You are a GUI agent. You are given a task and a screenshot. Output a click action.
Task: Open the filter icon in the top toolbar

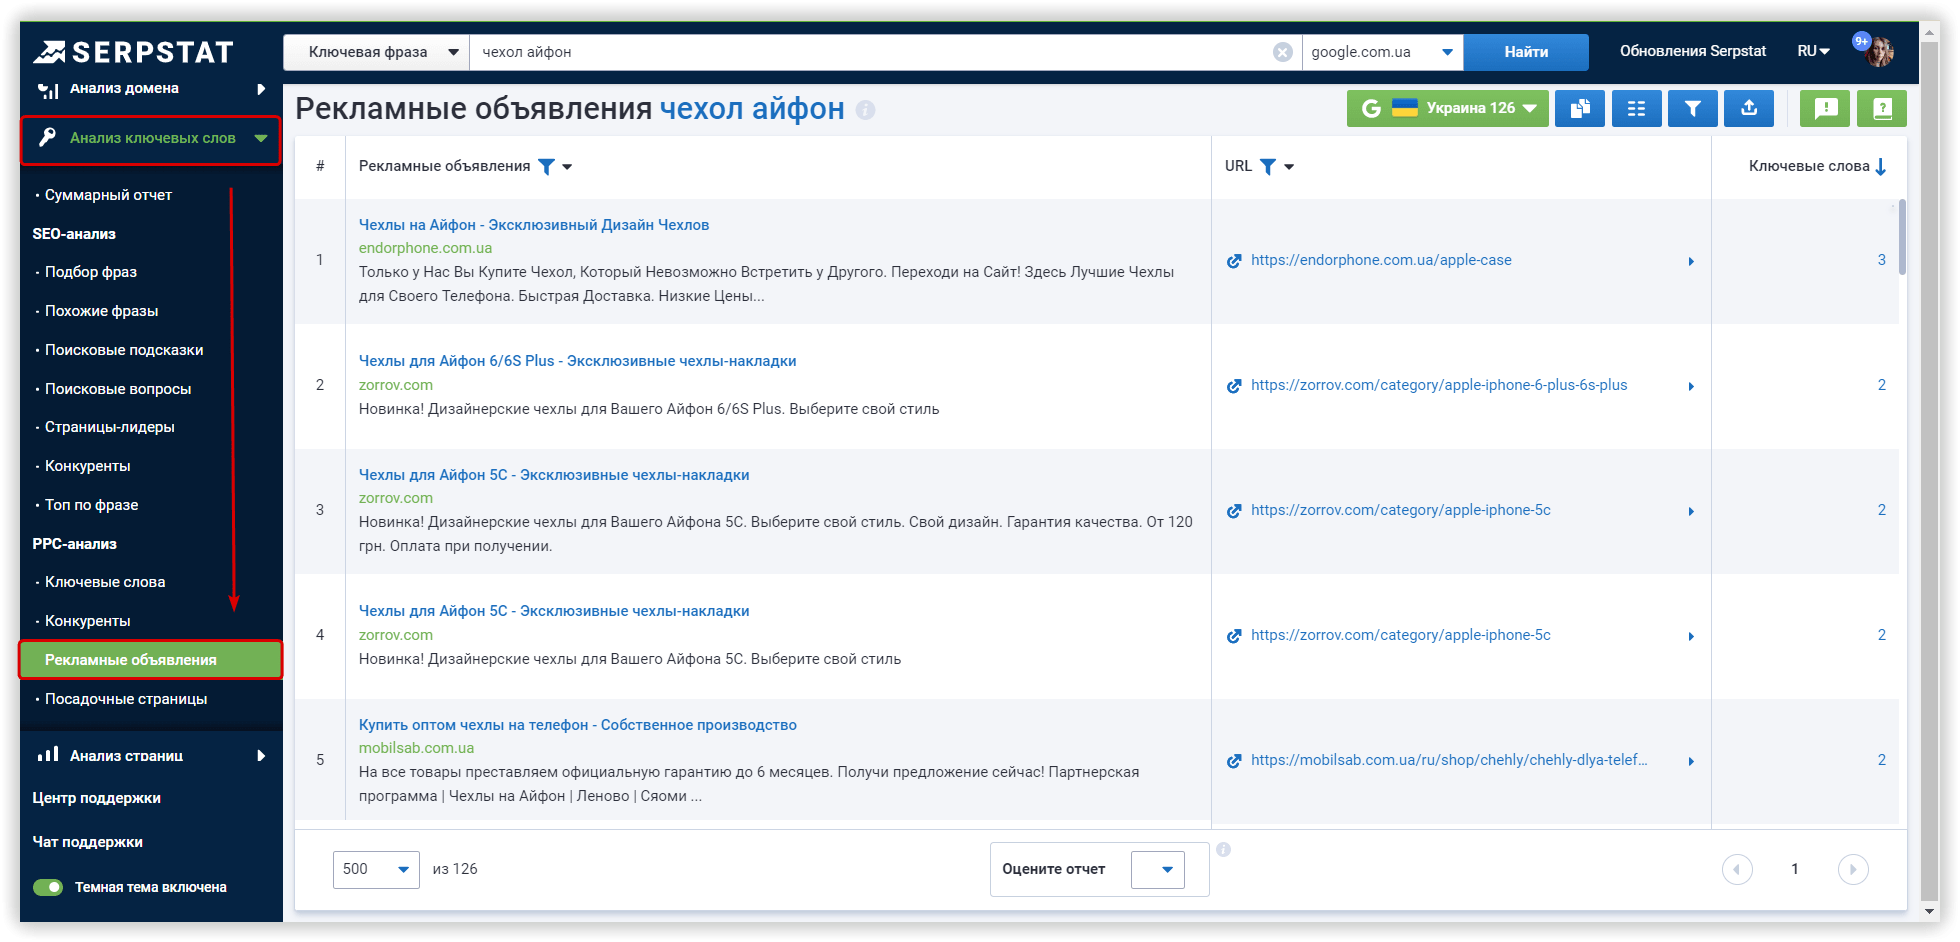tap(1692, 108)
